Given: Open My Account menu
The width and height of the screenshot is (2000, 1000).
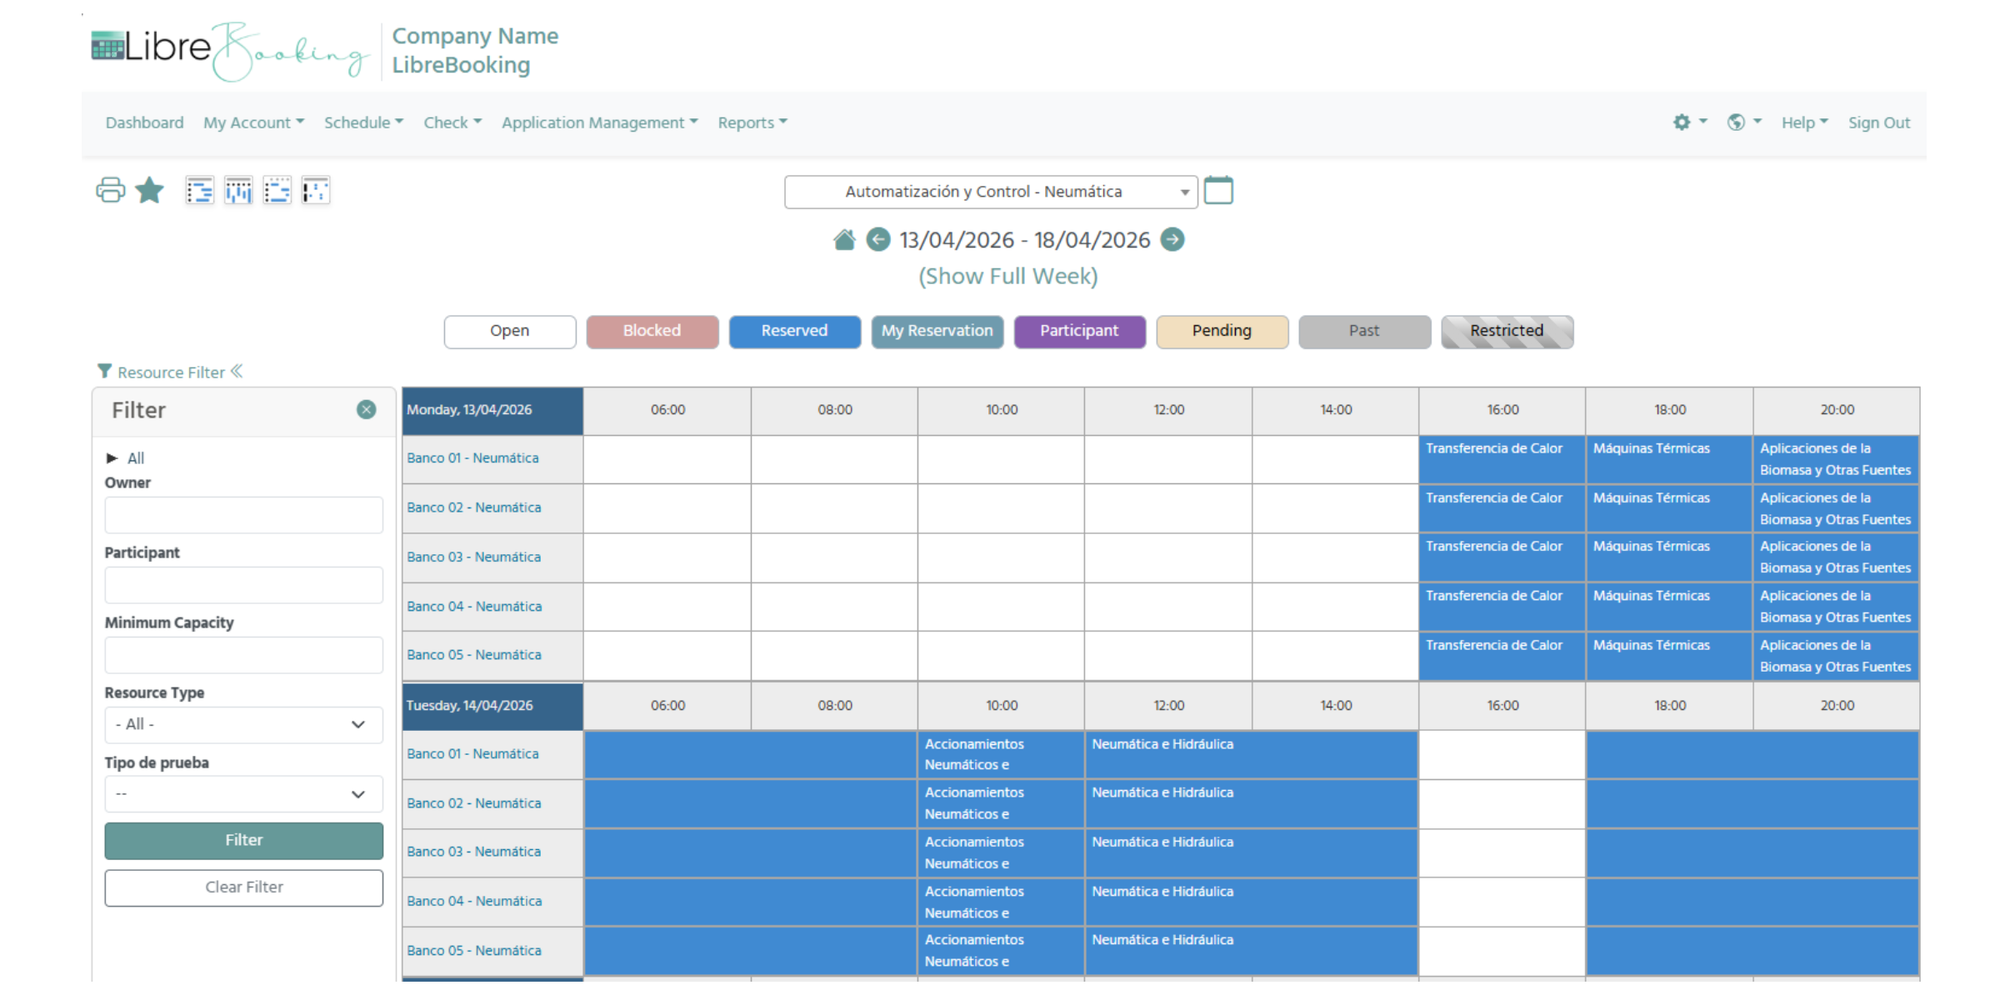Looking at the screenshot, I should [253, 122].
